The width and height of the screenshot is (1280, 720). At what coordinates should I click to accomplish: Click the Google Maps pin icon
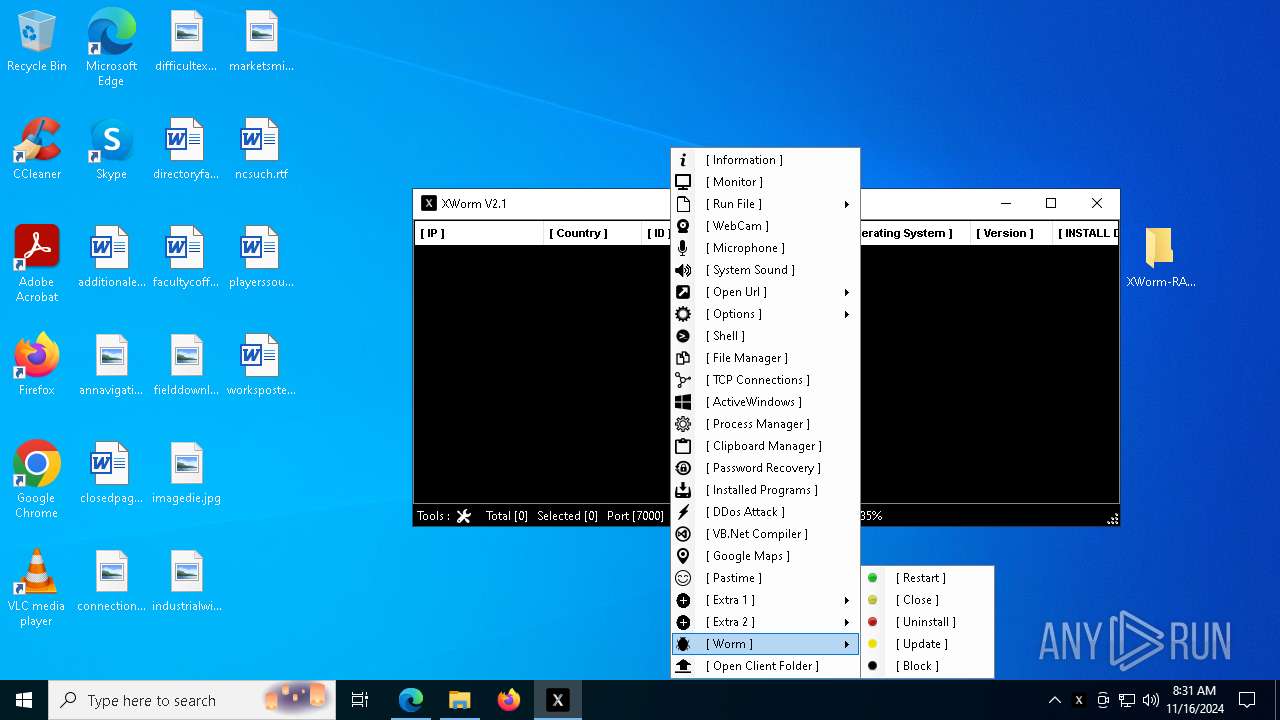[683, 556]
